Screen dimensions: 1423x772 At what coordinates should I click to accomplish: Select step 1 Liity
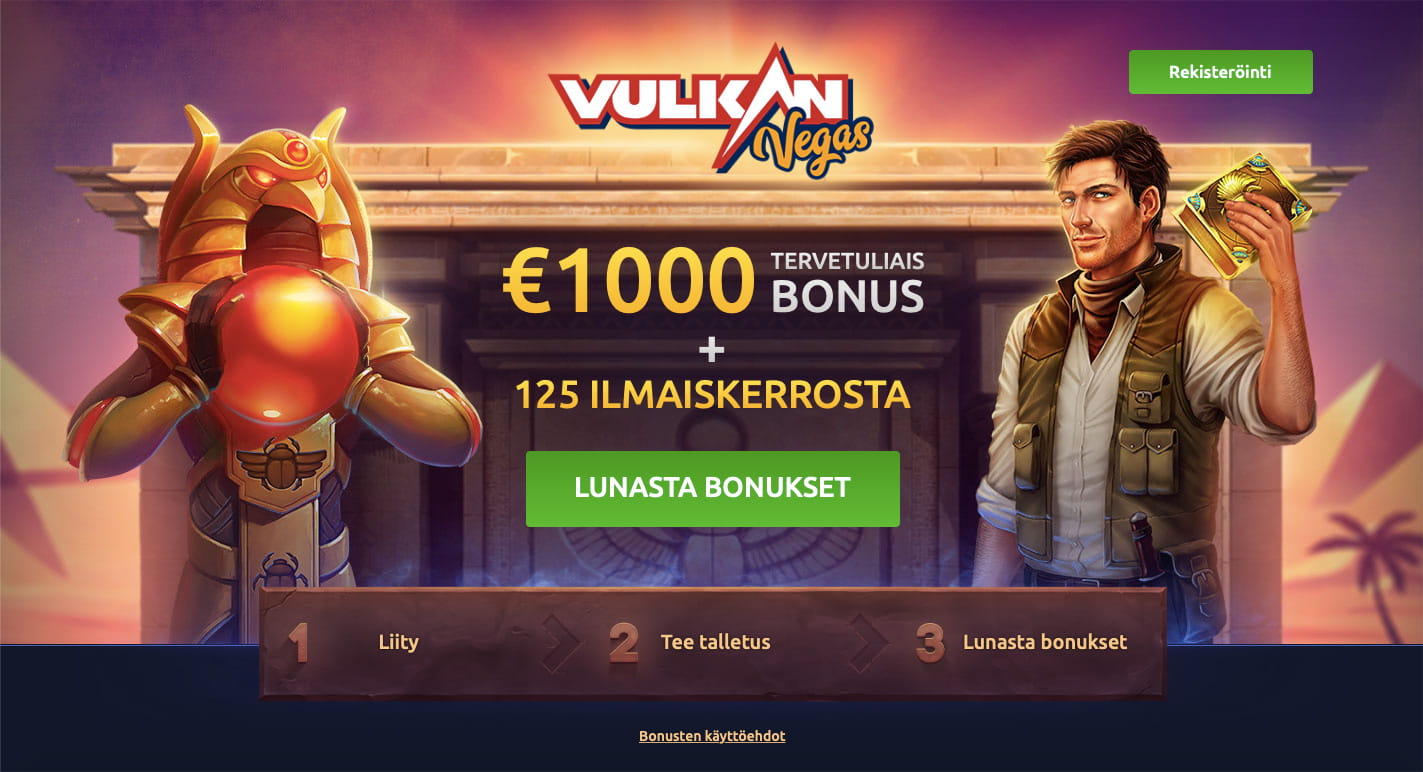[x=398, y=642]
